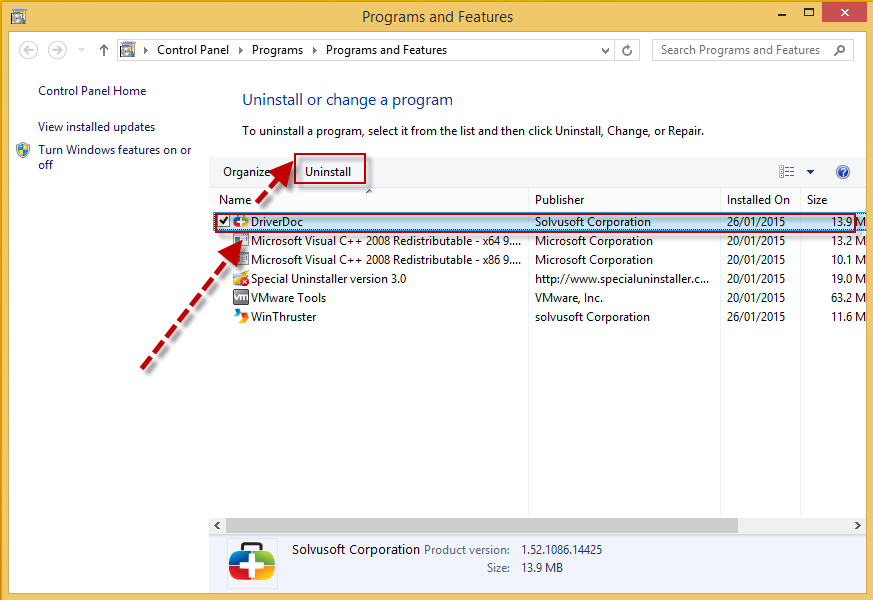Open the recent locations history arrow
Image resolution: width=873 pixels, height=600 pixels.
pyautogui.click(x=81, y=50)
